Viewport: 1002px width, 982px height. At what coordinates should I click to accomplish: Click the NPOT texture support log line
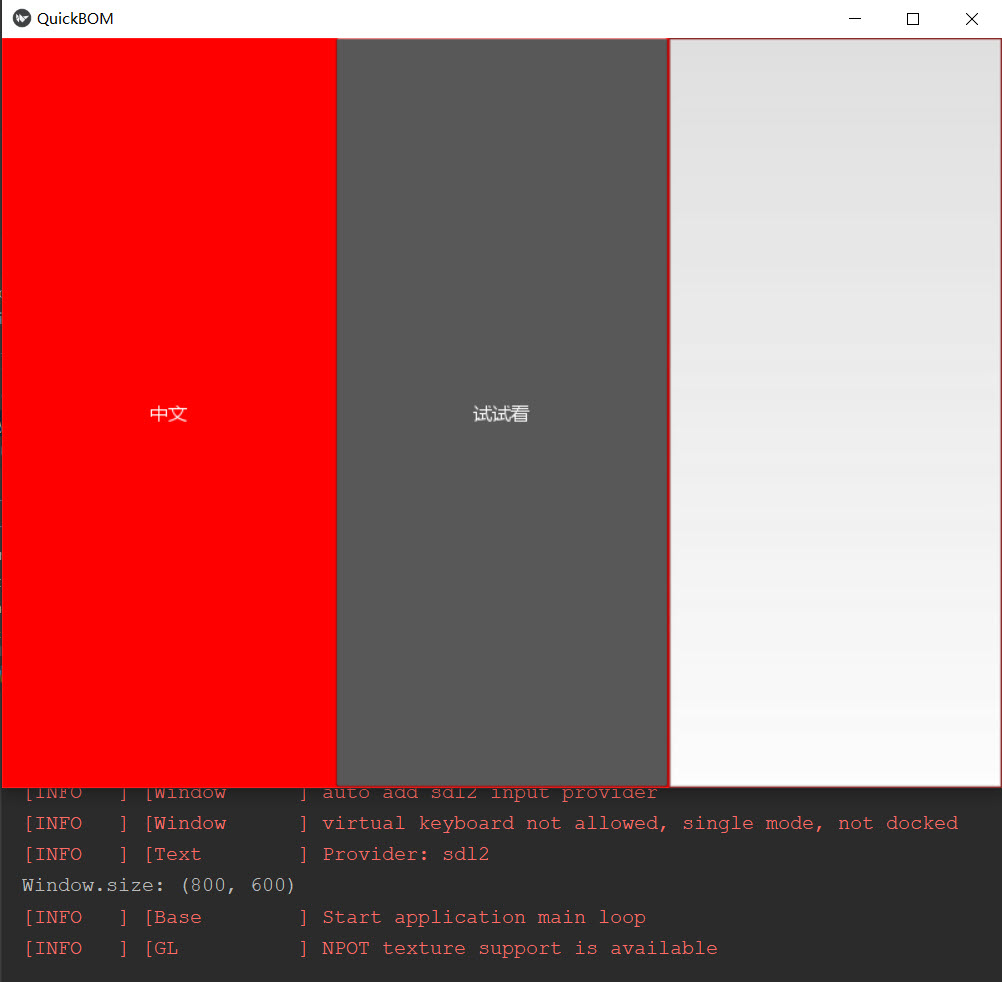pos(519,948)
